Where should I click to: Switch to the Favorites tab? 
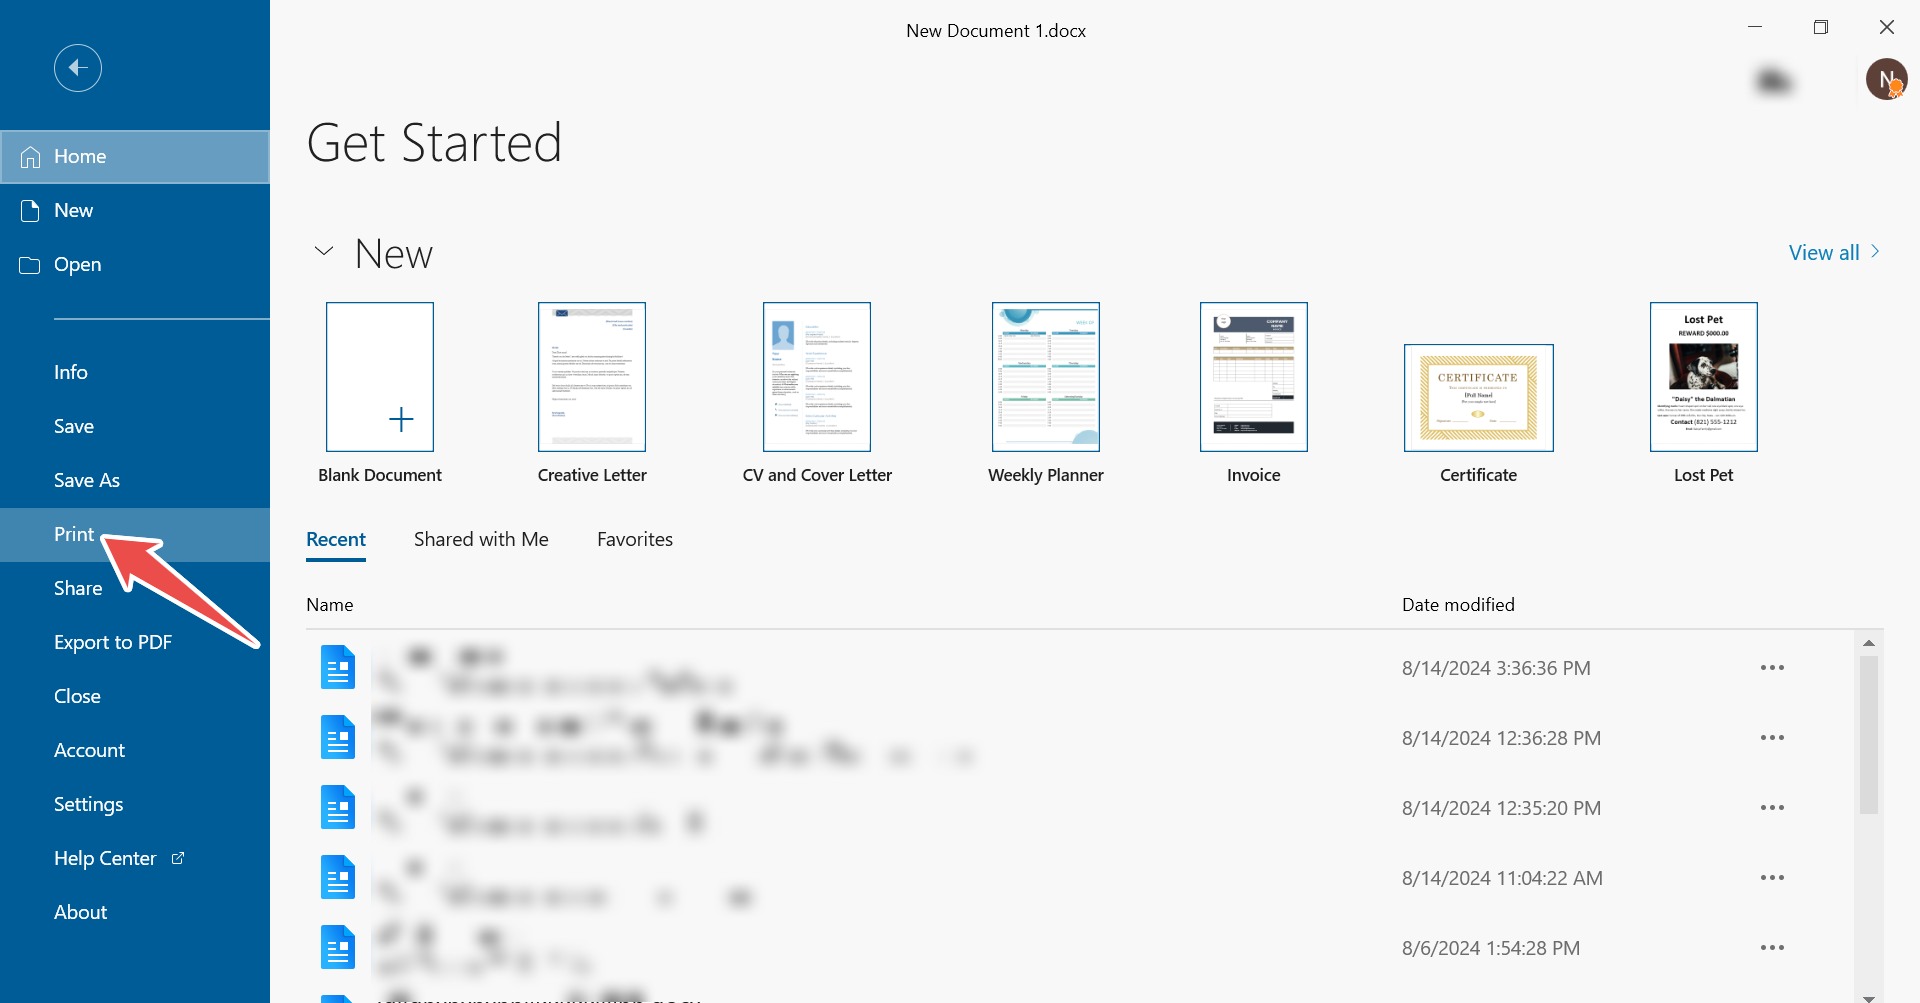pyautogui.click(x=634, y=539)
